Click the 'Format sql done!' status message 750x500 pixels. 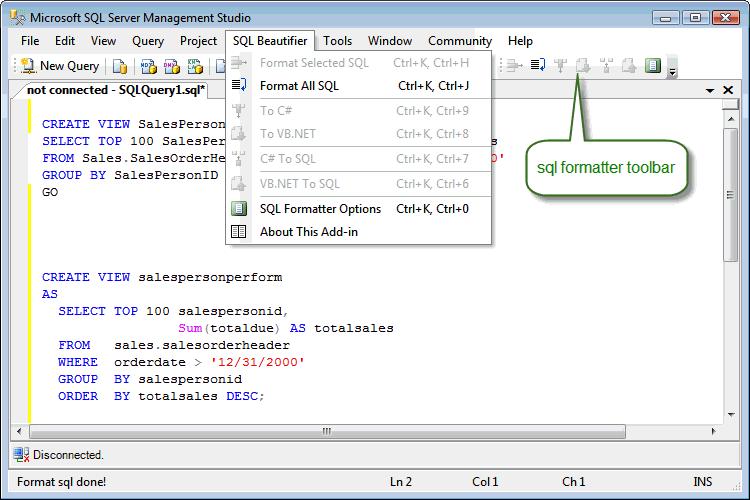point(61,481)
